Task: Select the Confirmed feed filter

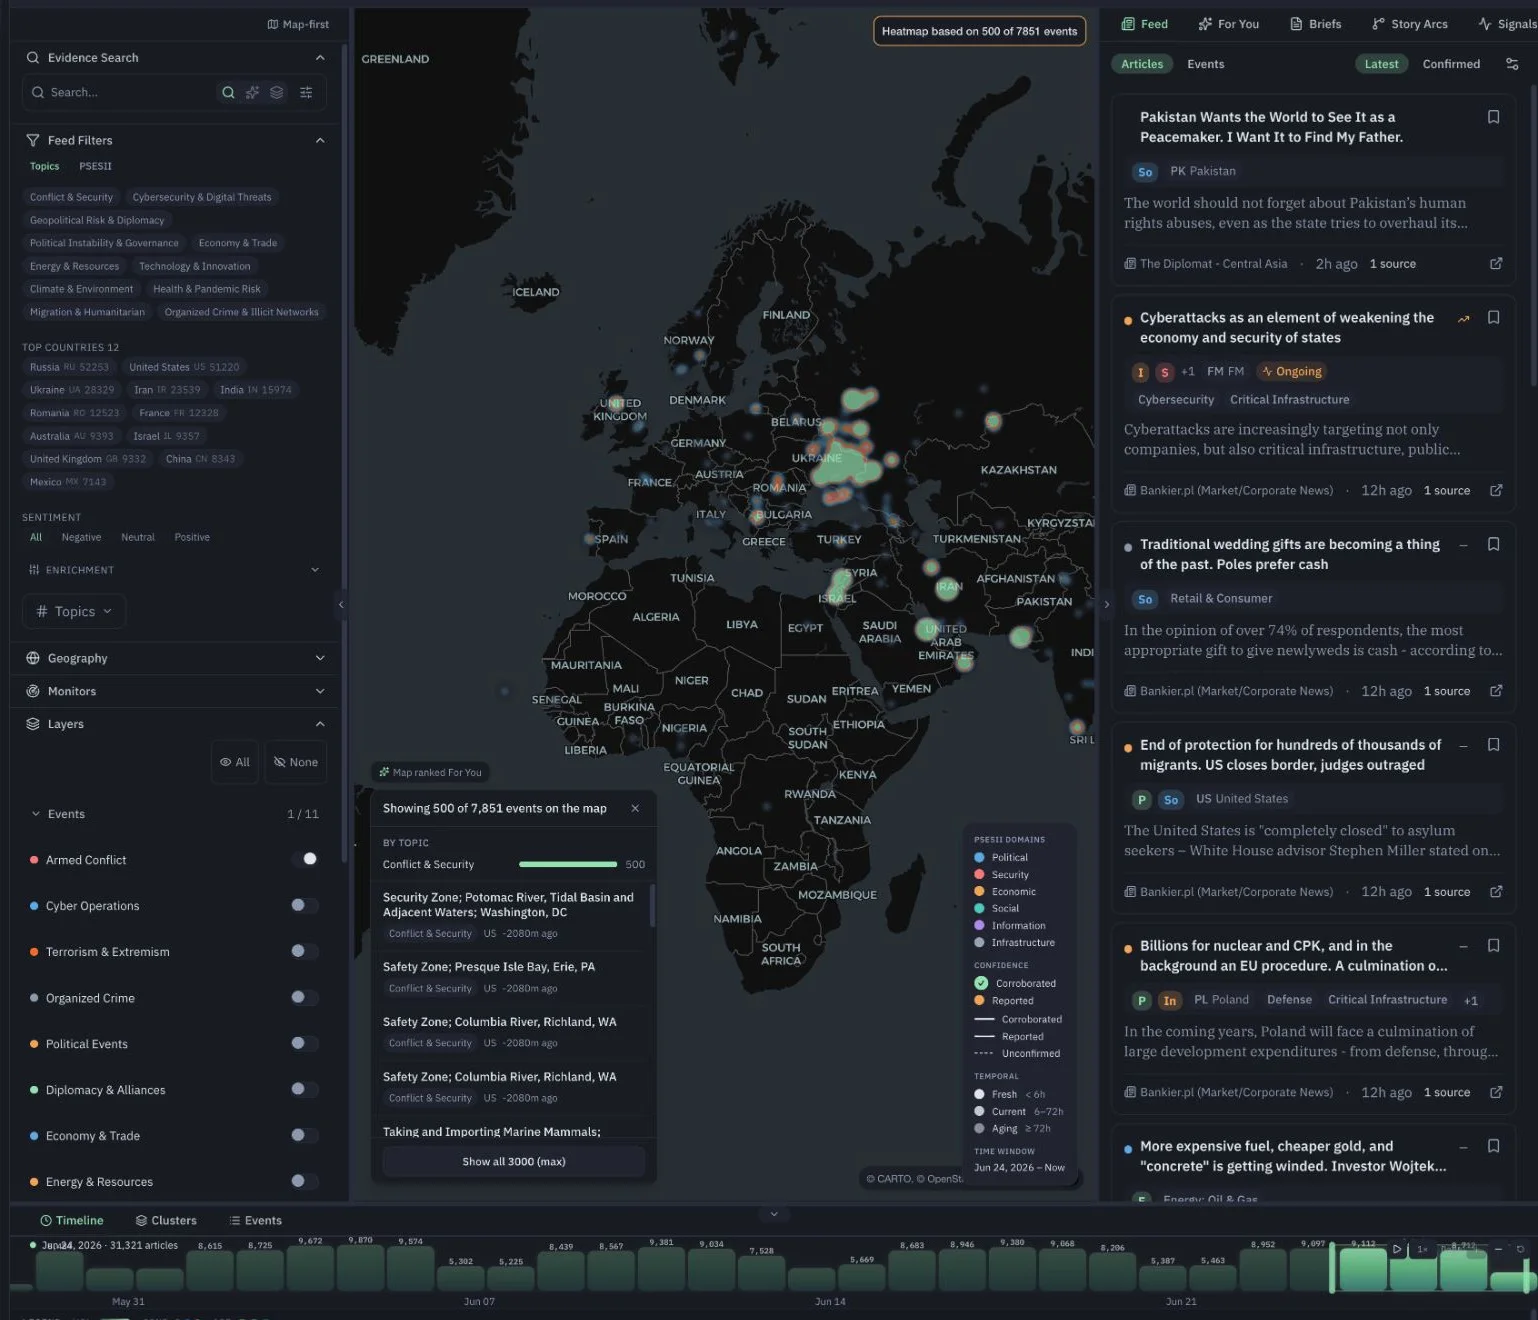Action: point(1451,64)
